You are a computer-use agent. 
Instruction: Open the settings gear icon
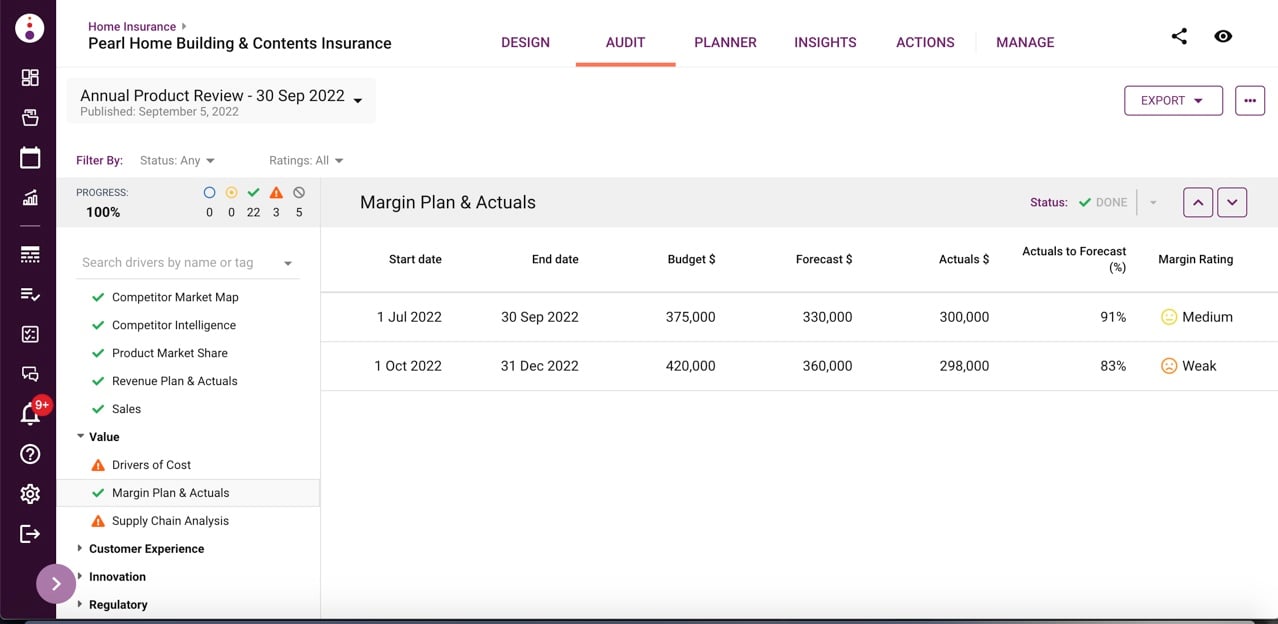coord(29,493)
